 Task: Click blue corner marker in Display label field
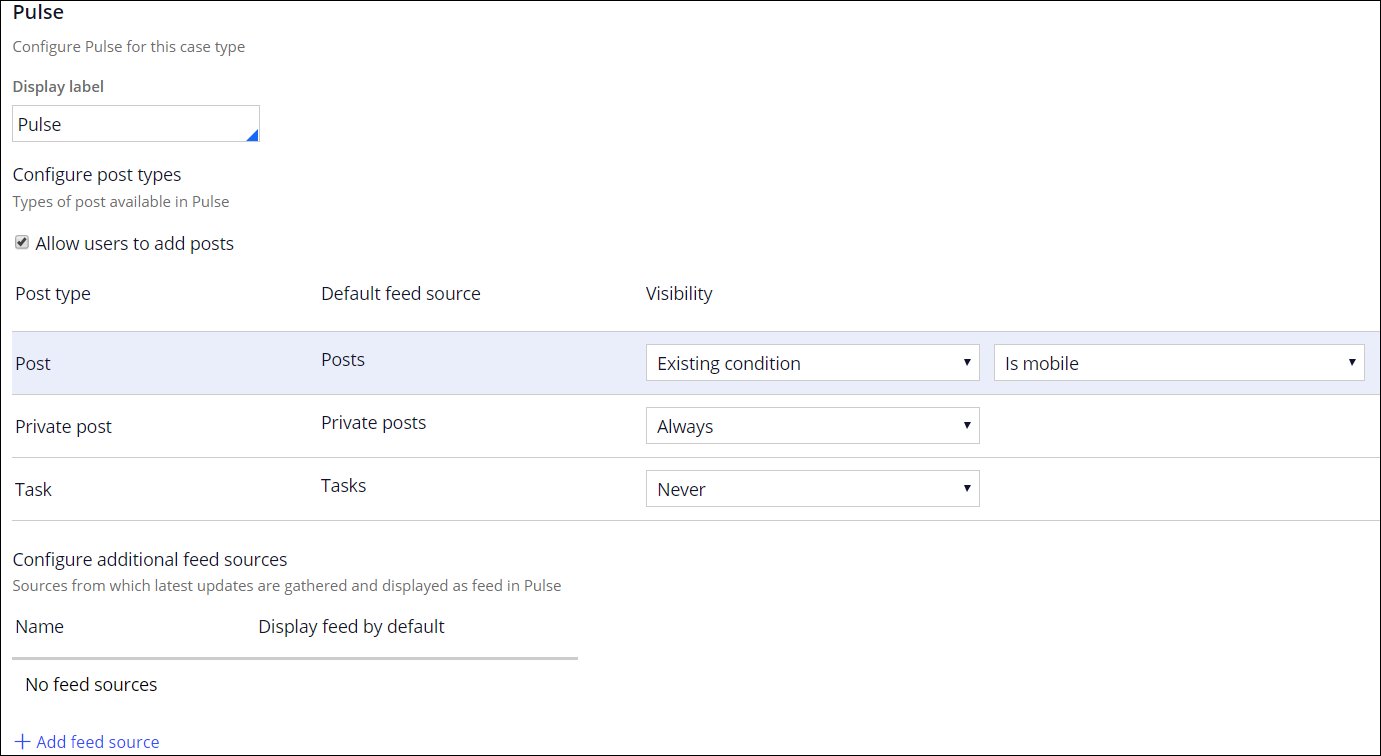pos(252,135)
